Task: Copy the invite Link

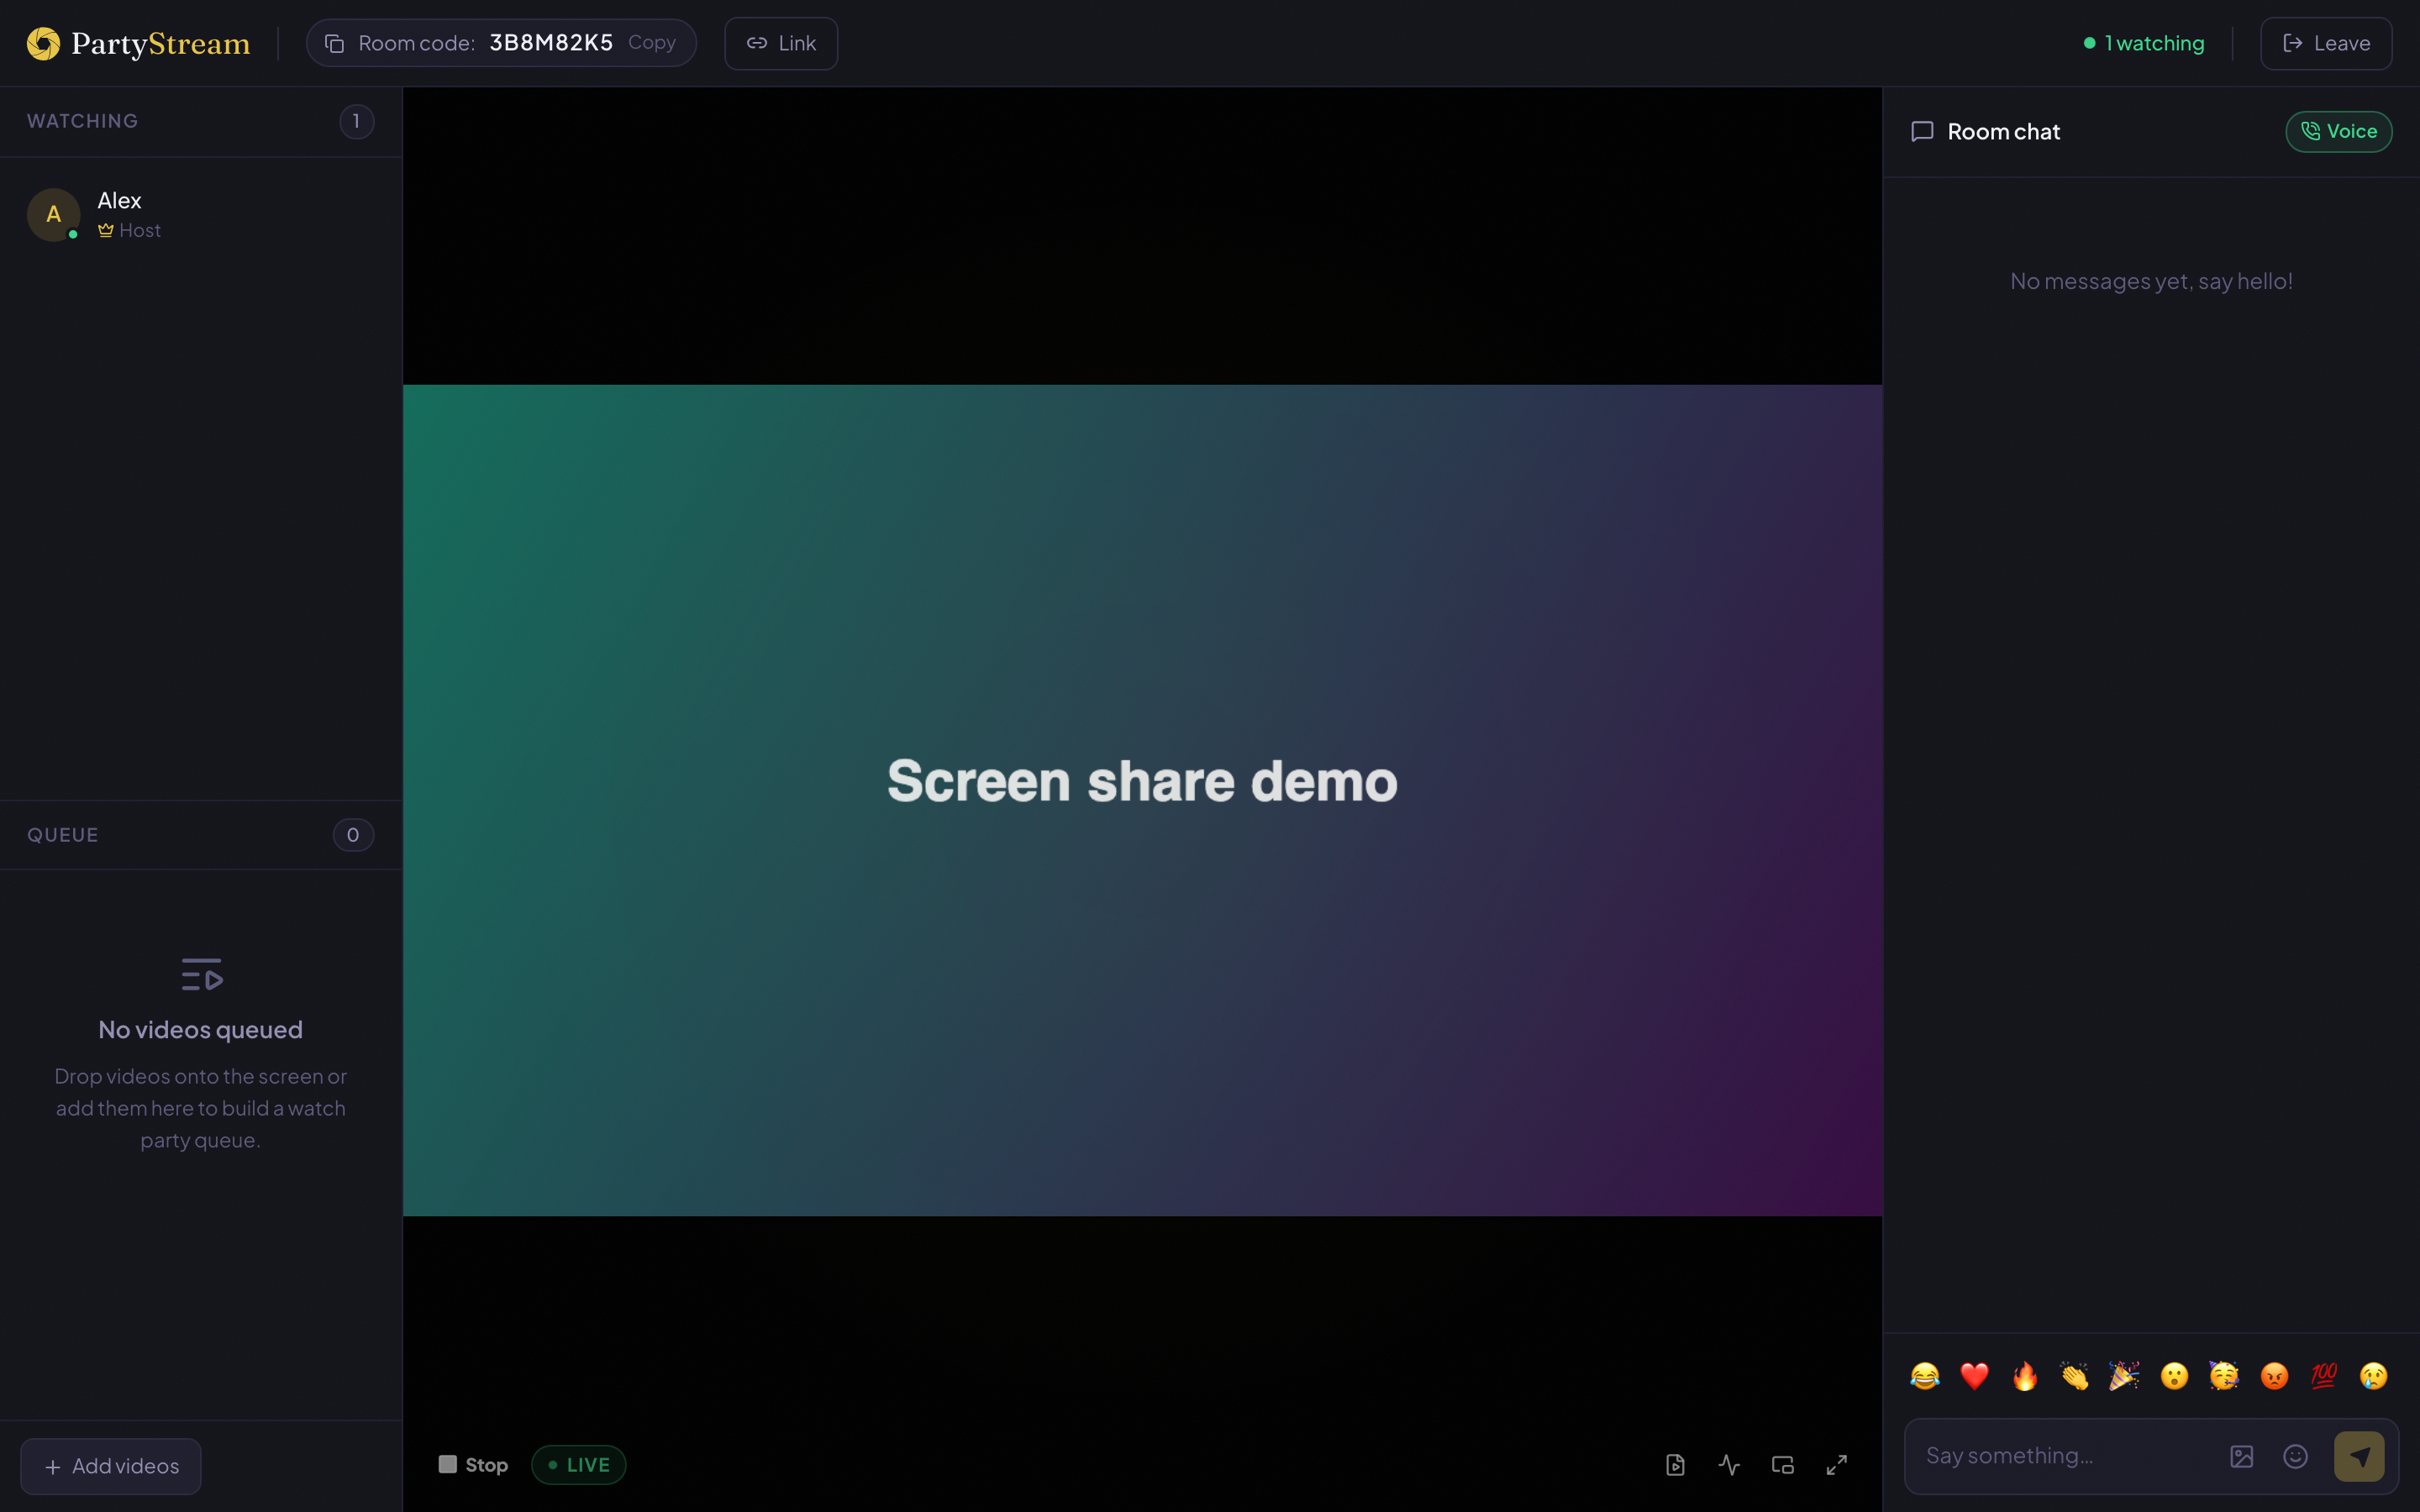Action: [x=781, y=43]
